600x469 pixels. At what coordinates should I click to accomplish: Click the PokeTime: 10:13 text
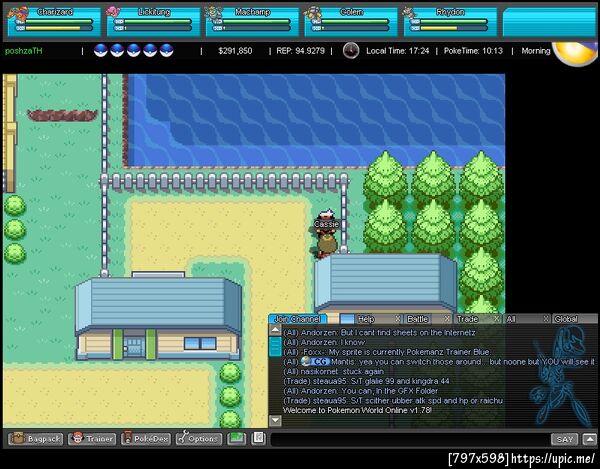click(473, 51)
